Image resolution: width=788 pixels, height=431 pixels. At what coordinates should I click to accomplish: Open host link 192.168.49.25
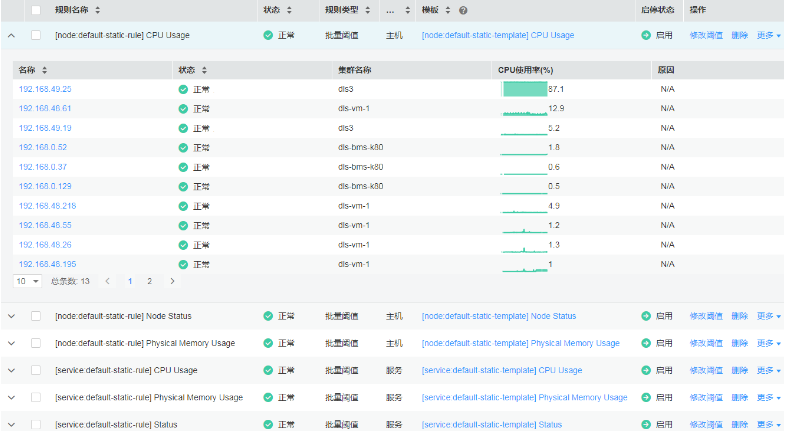pyautogui.click(x=45, y=89)
